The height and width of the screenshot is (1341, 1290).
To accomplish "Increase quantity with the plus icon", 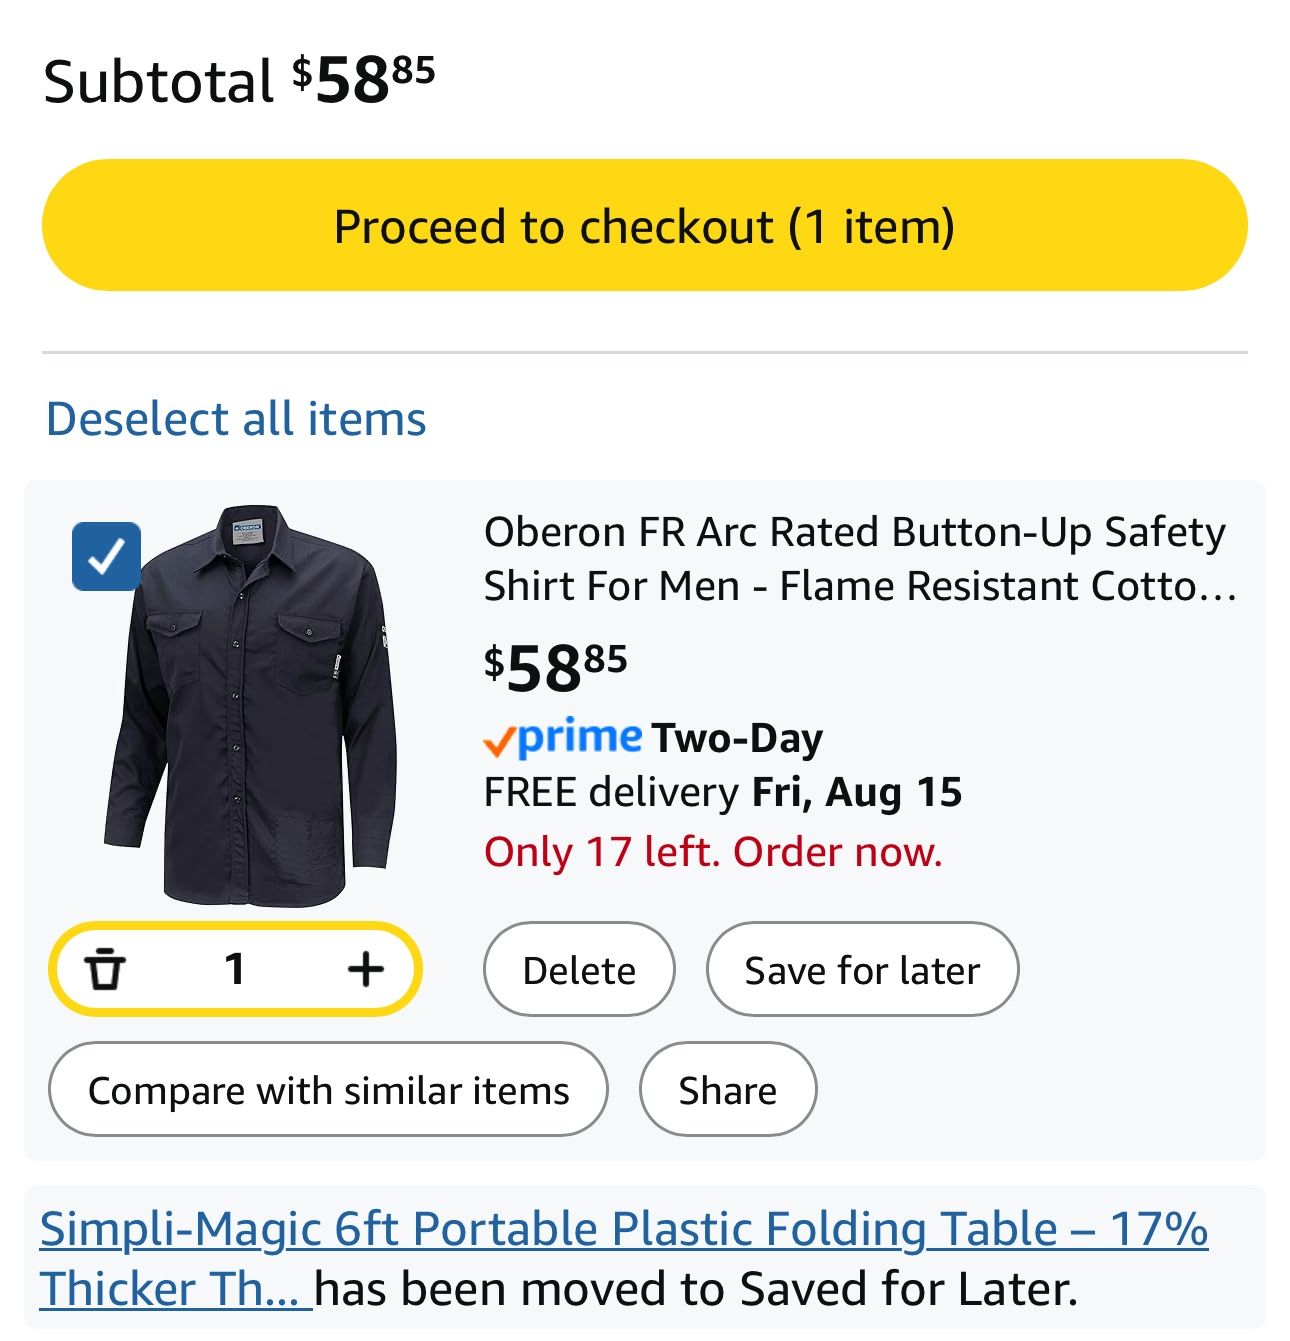I will [x=366, y=968].
